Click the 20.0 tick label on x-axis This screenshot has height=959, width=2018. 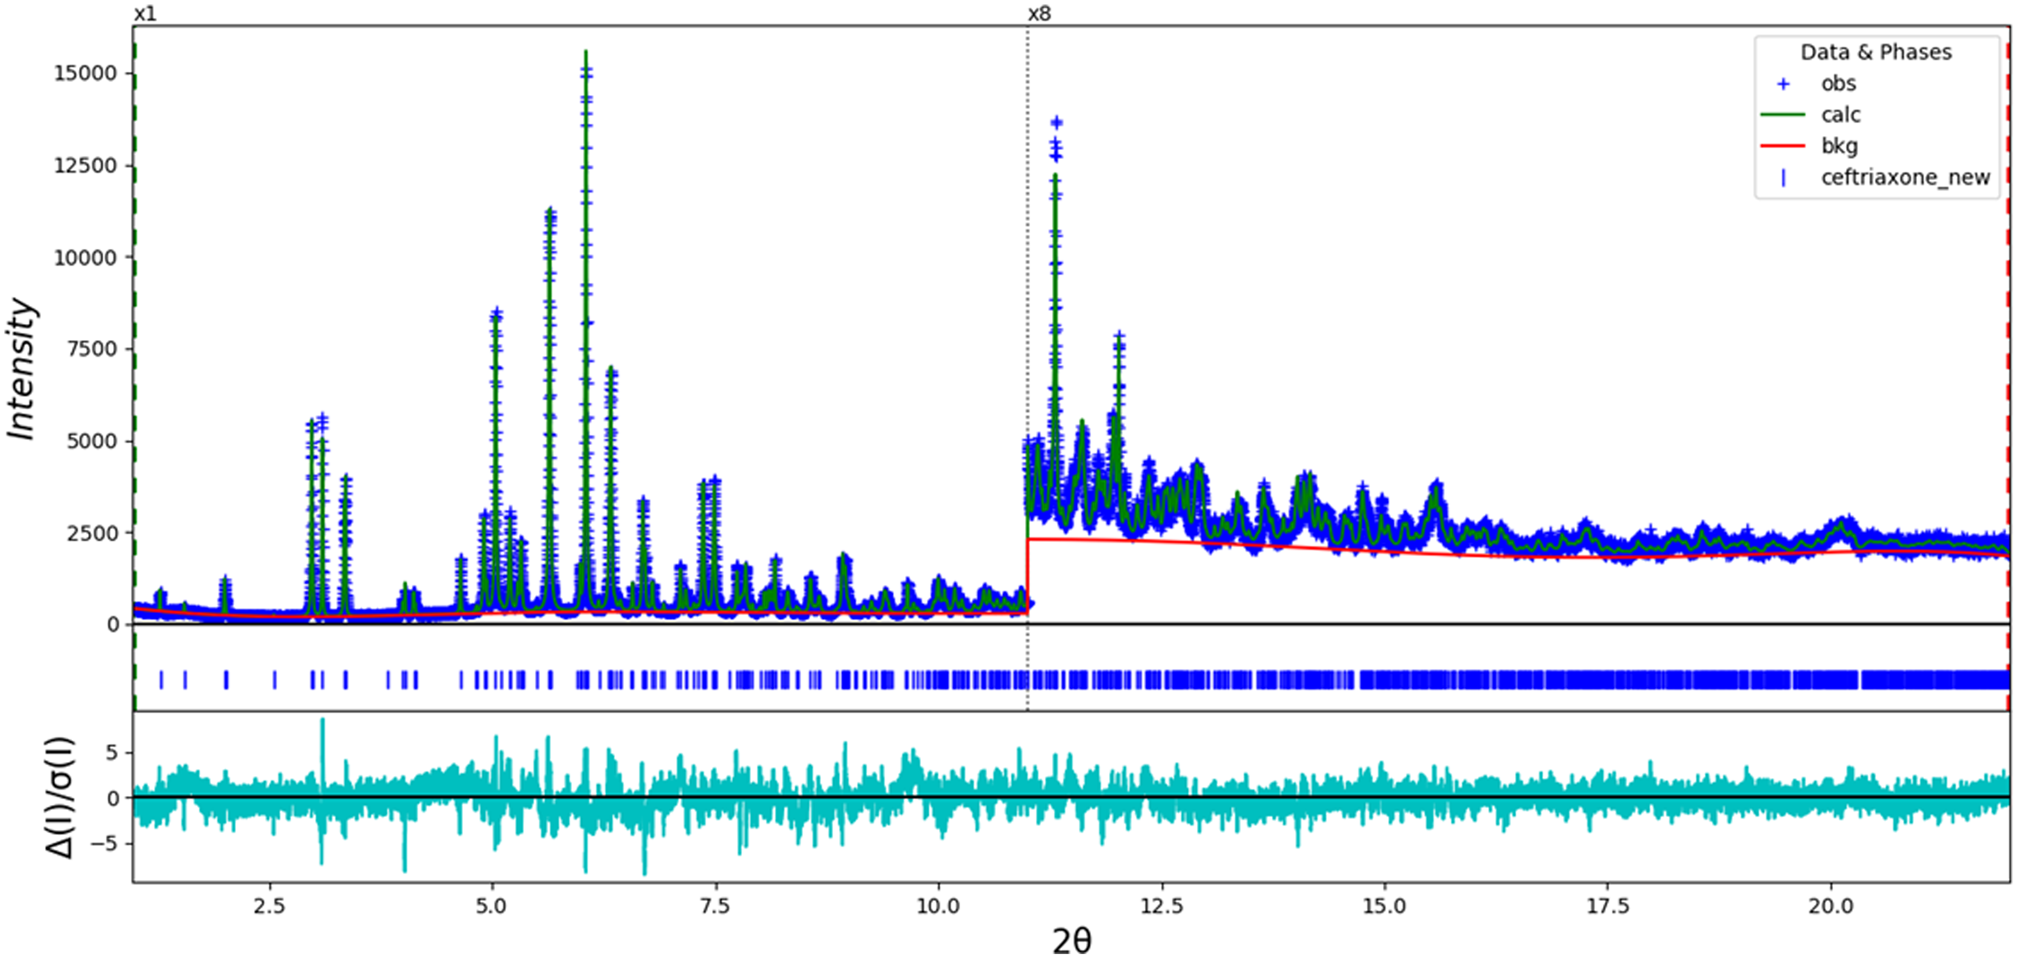(1830, 906)
